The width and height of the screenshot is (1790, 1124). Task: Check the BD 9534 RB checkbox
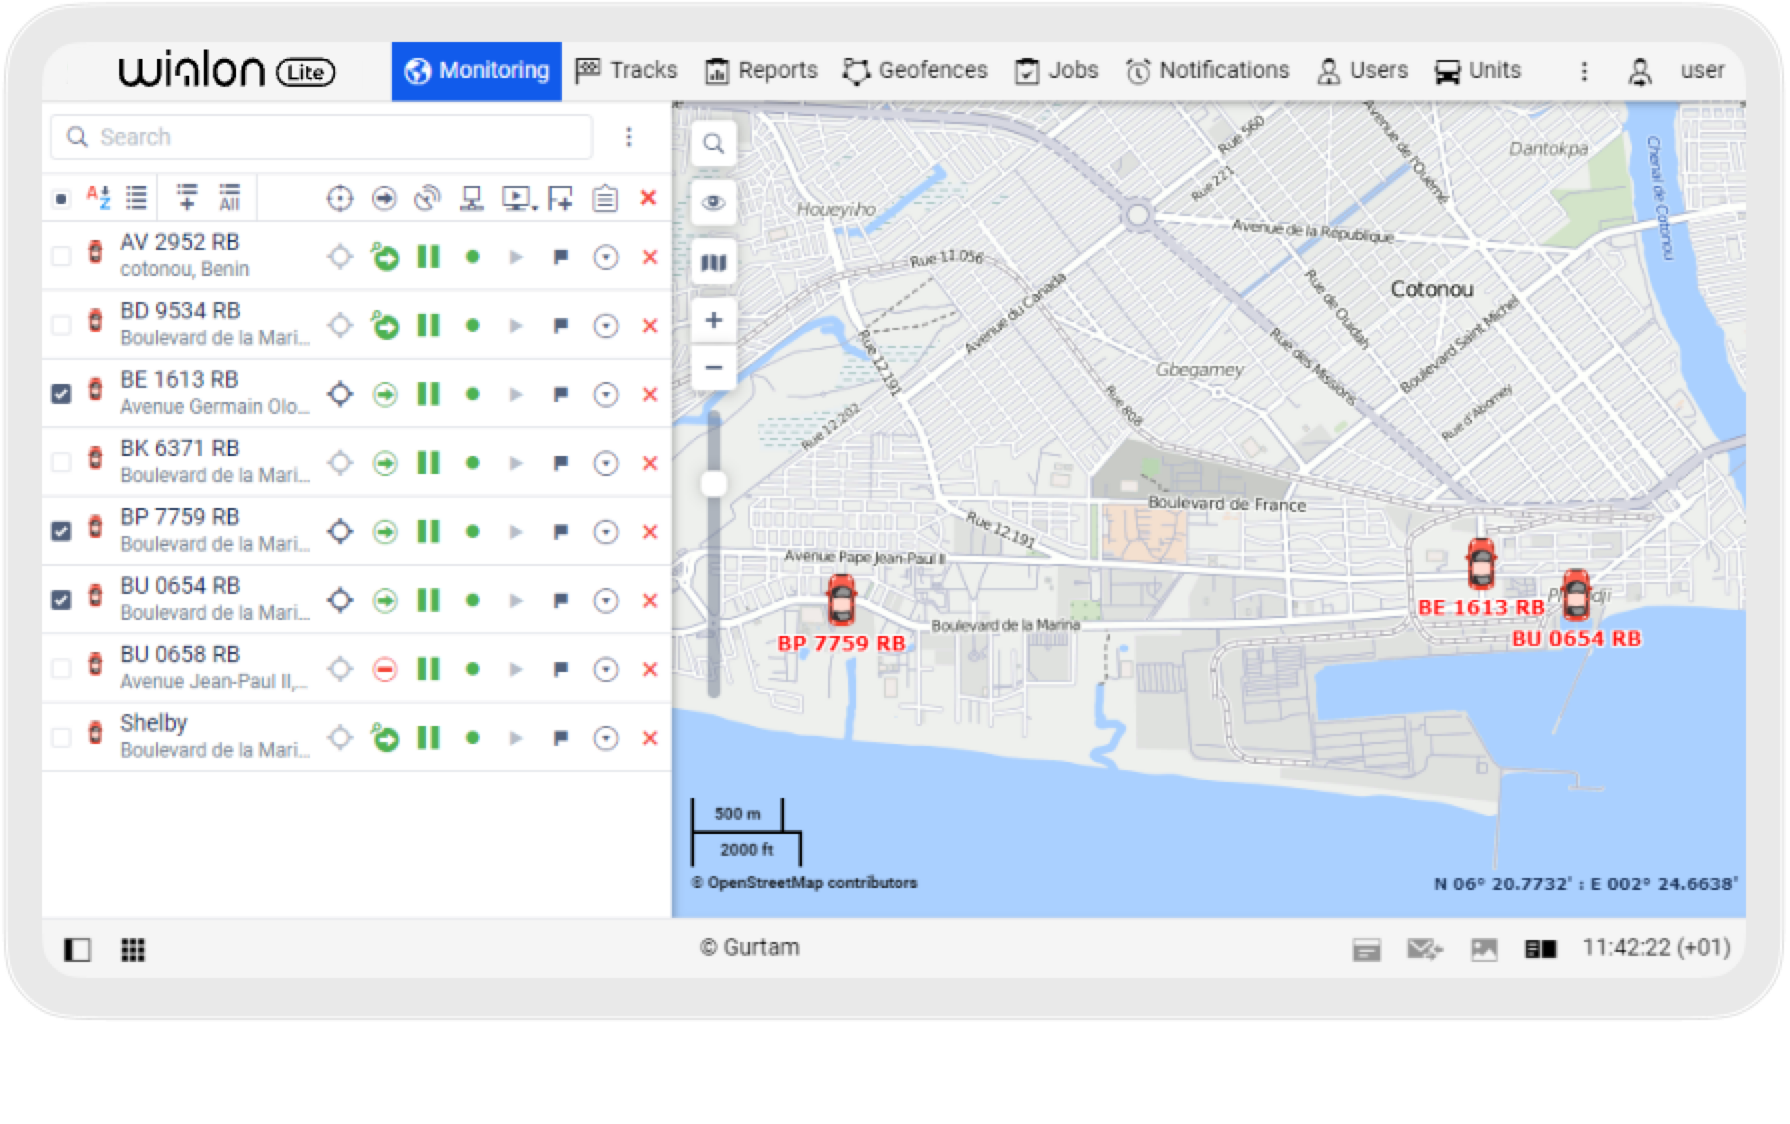coord(61,325)
